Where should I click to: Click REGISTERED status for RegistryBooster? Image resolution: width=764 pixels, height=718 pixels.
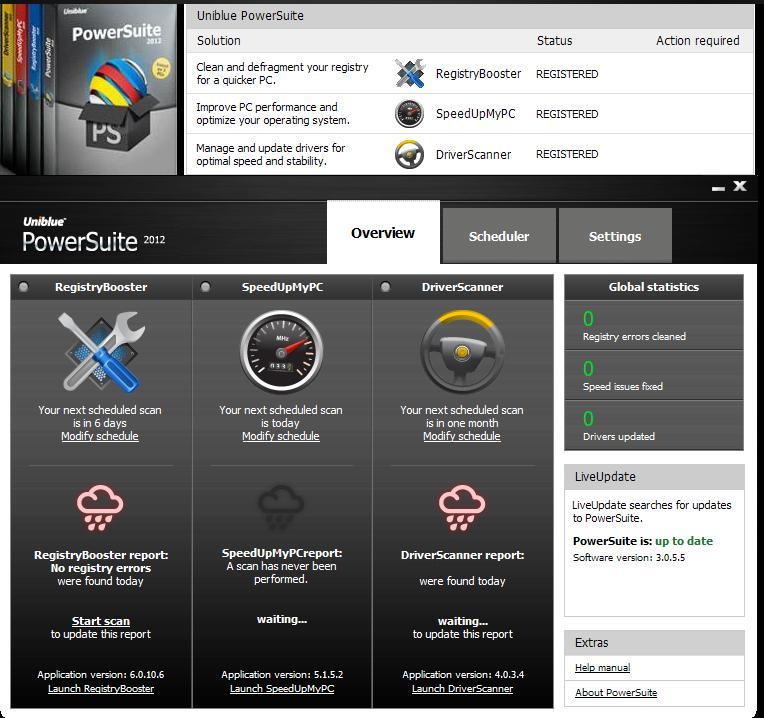567,74
